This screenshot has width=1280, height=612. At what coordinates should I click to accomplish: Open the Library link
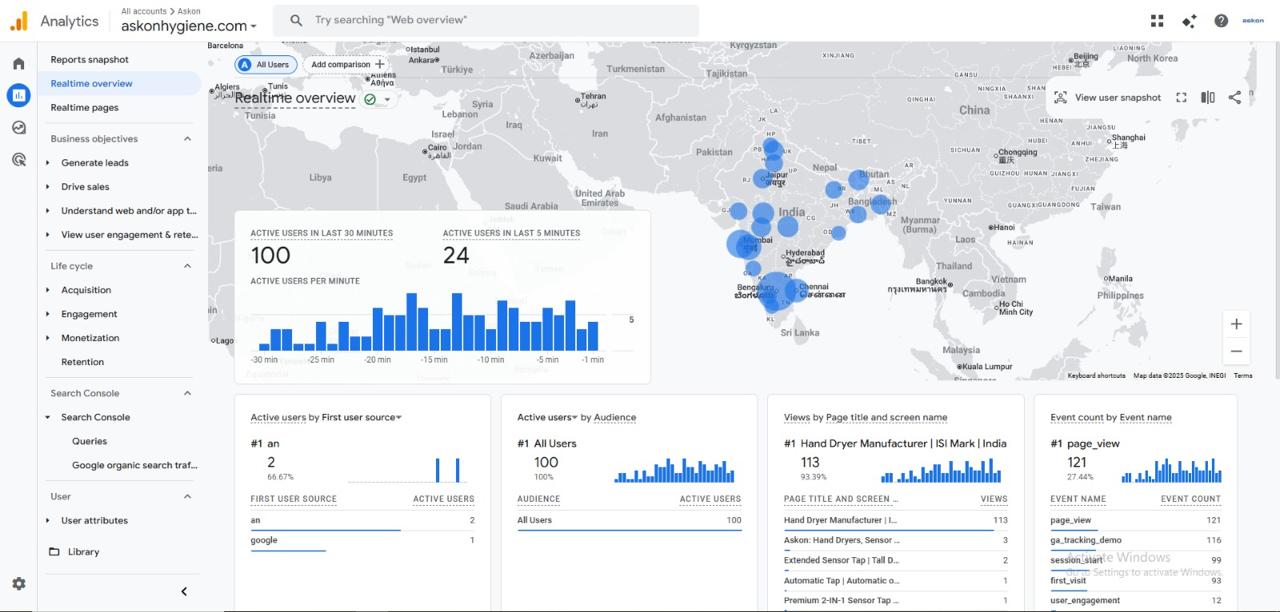point(83,551)
